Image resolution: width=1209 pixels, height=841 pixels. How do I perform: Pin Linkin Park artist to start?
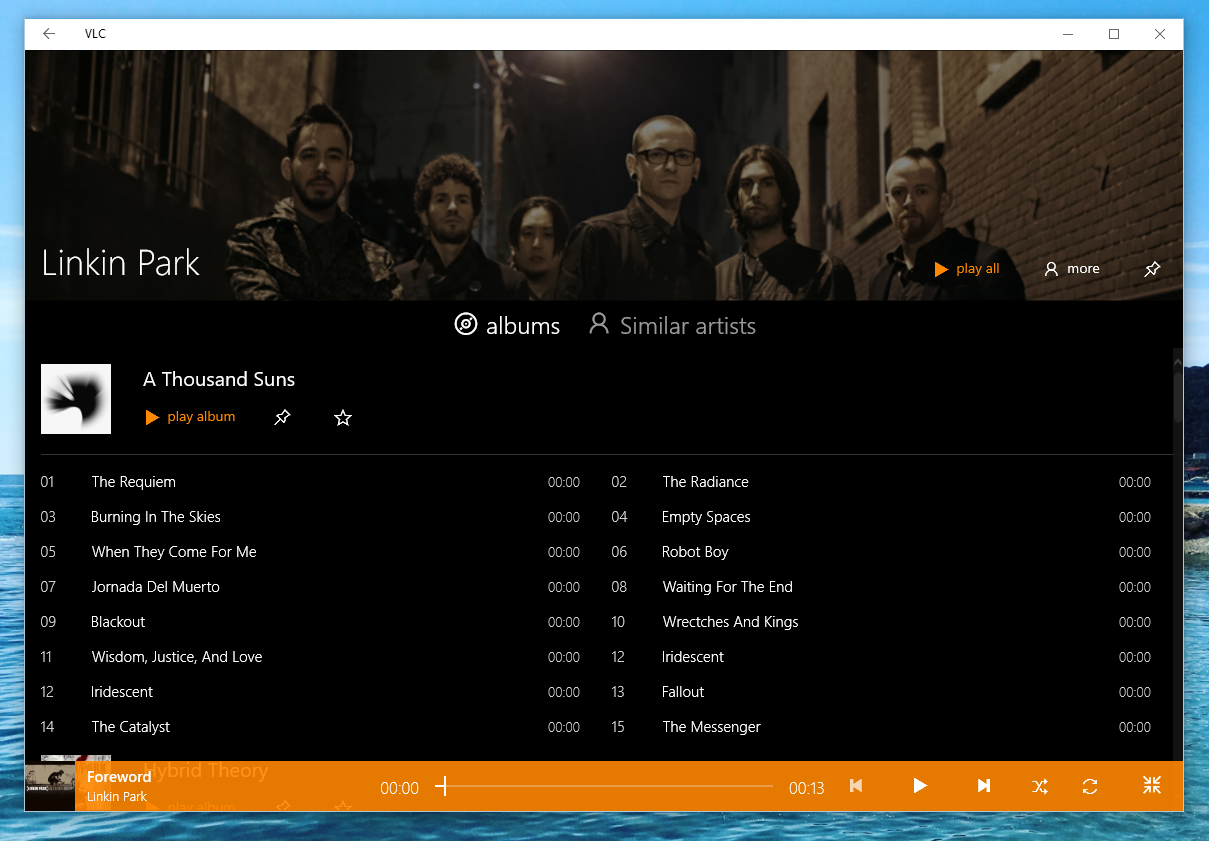[1152, 269]
